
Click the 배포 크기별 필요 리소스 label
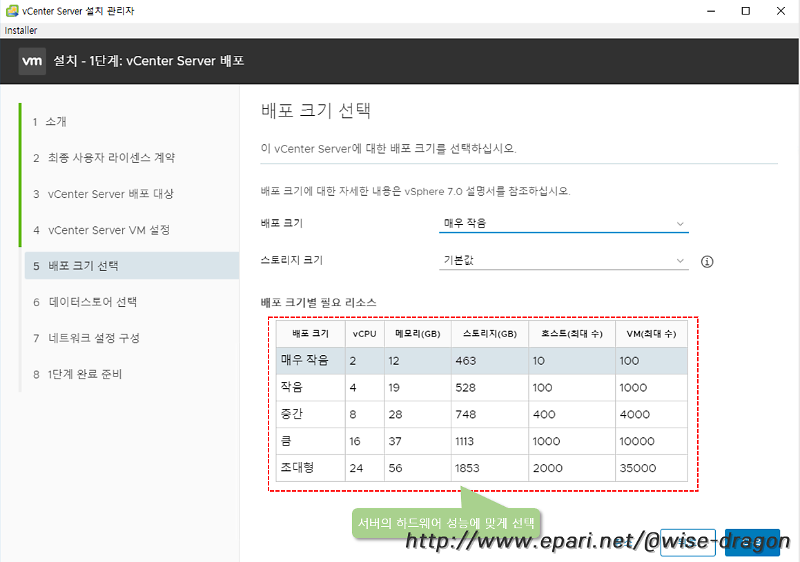pos(318,302)
